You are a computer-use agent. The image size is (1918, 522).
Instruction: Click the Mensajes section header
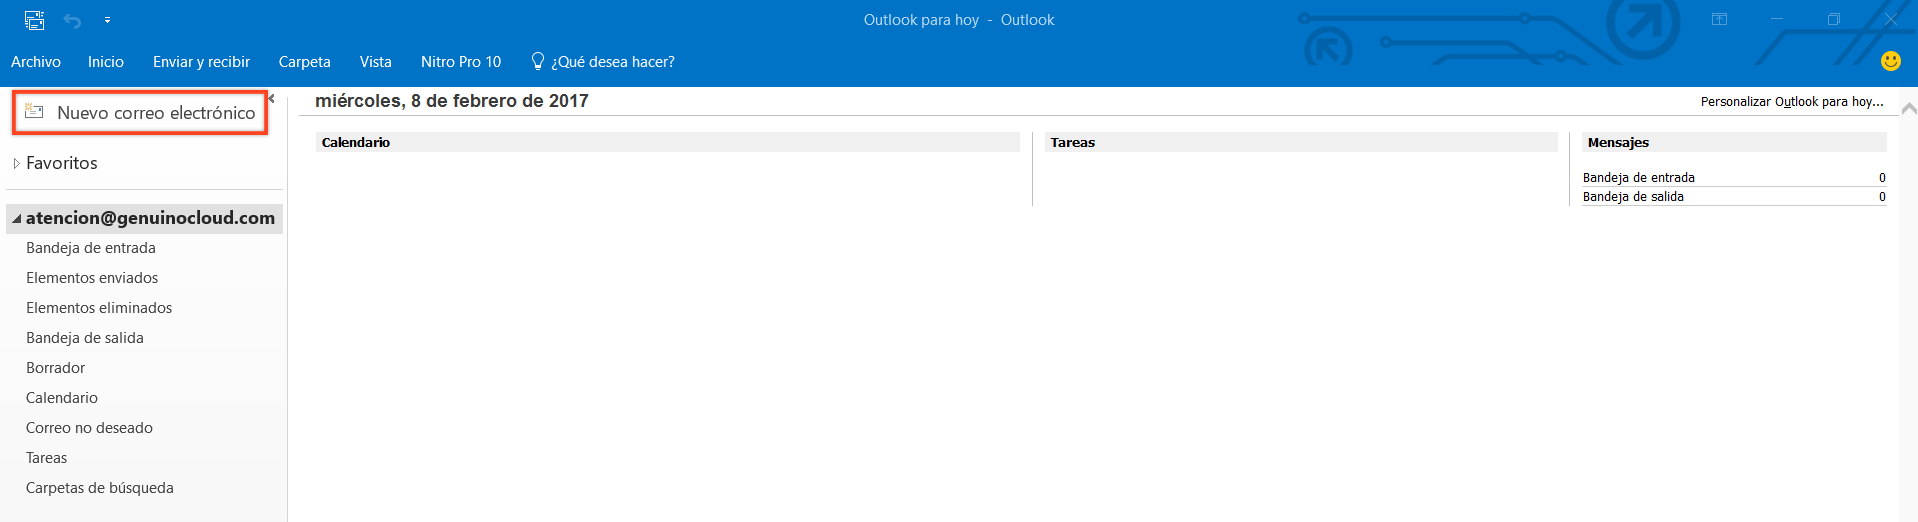point(1734,142)
